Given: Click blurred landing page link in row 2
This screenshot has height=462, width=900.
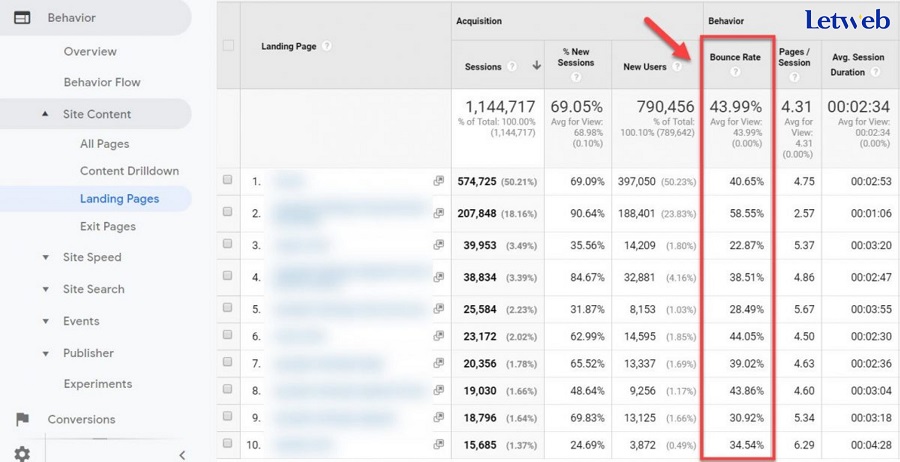Looking at the screenshot, I should [x=350, y=213].
